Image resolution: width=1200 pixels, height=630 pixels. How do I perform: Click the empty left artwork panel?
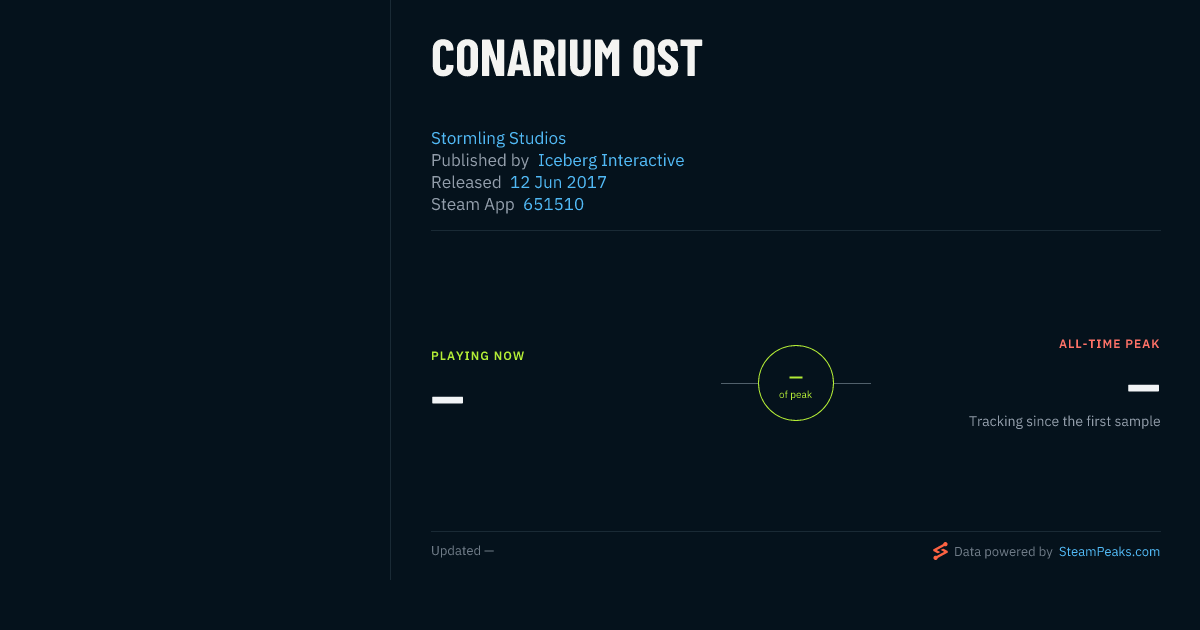point(195,290)
